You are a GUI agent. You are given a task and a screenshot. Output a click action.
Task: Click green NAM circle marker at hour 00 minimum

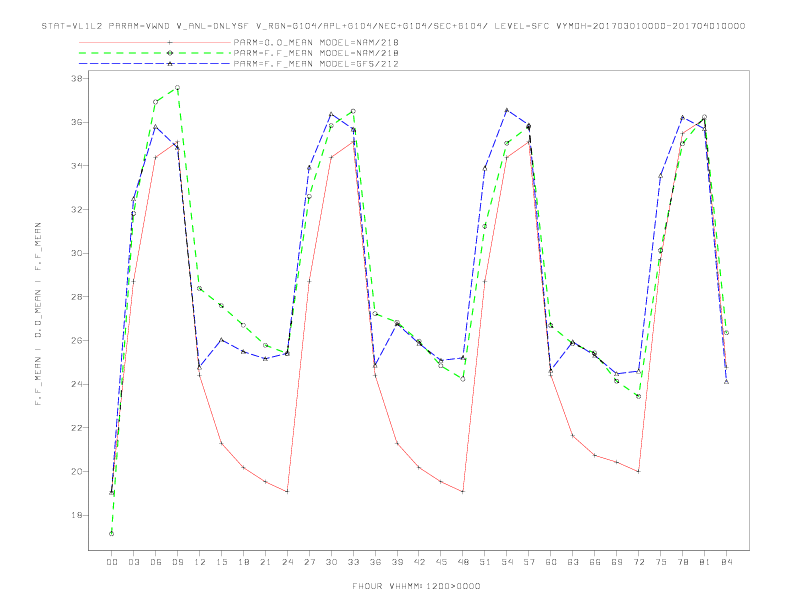112,534
